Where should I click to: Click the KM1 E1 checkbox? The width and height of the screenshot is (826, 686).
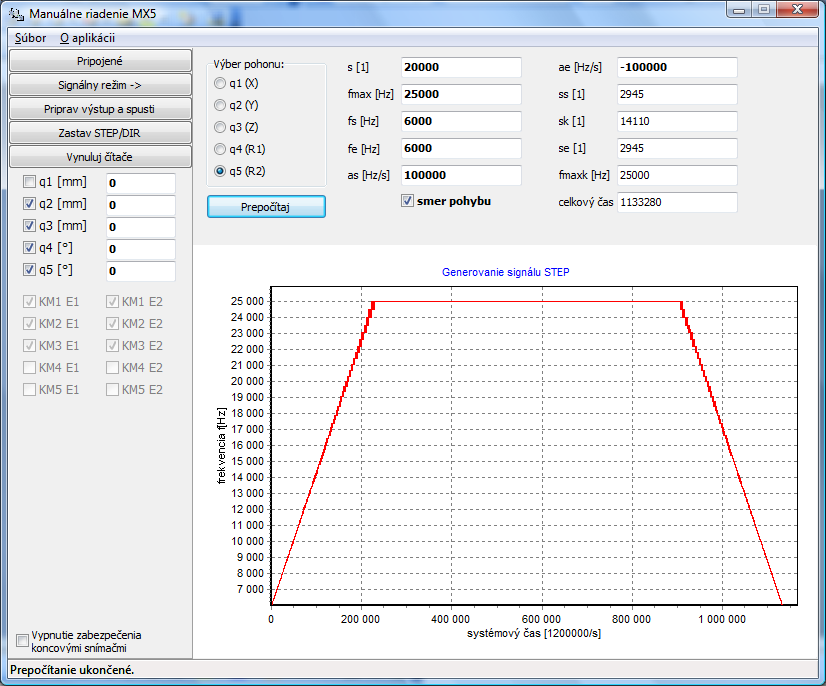[x=30, y=301]
